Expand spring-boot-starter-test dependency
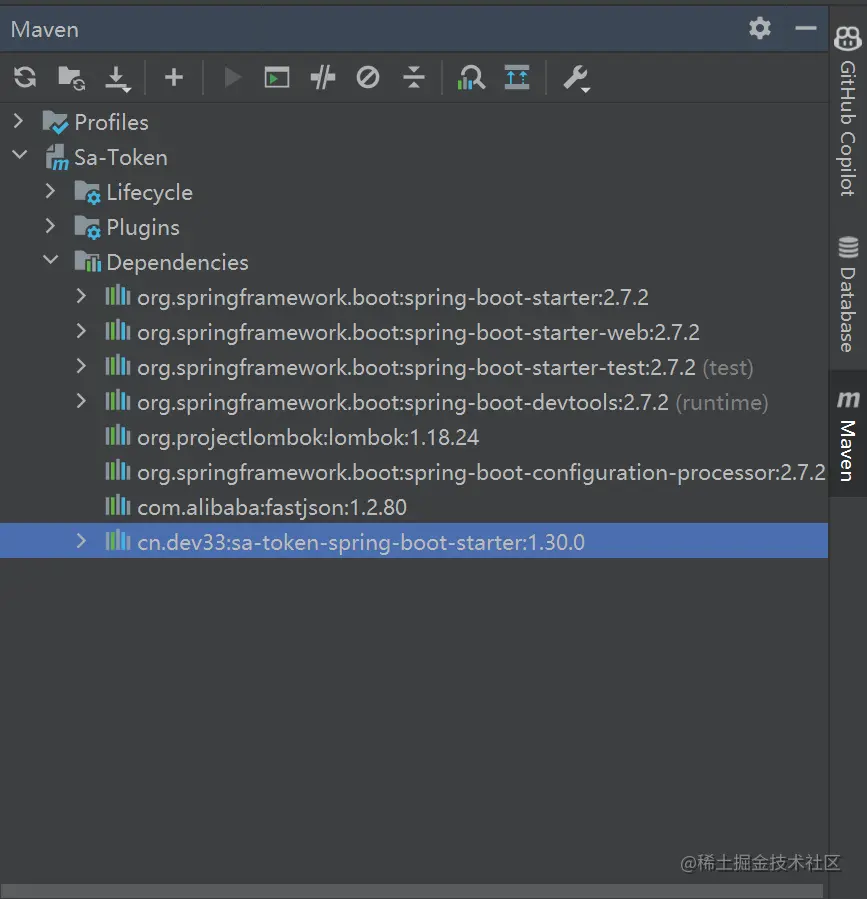The image size is (867, 899). tap(81, 366)
